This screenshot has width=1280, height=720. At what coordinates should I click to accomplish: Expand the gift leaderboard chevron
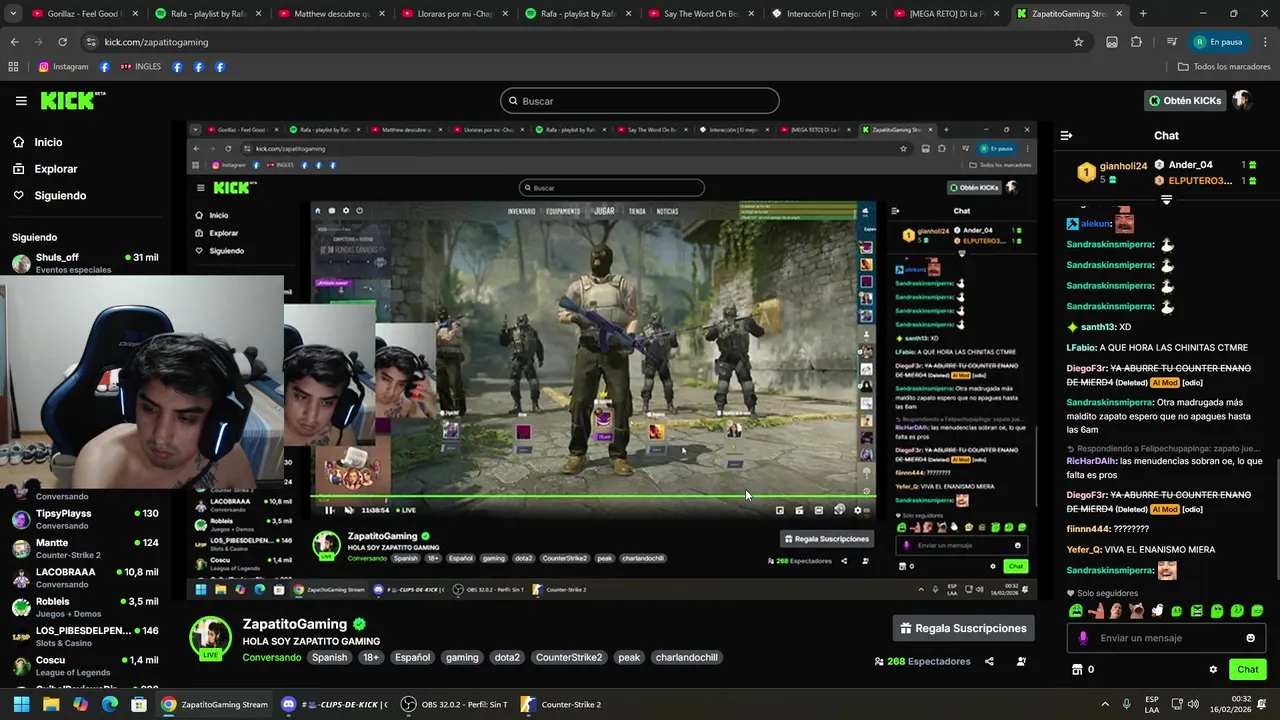pos(1166,200)
